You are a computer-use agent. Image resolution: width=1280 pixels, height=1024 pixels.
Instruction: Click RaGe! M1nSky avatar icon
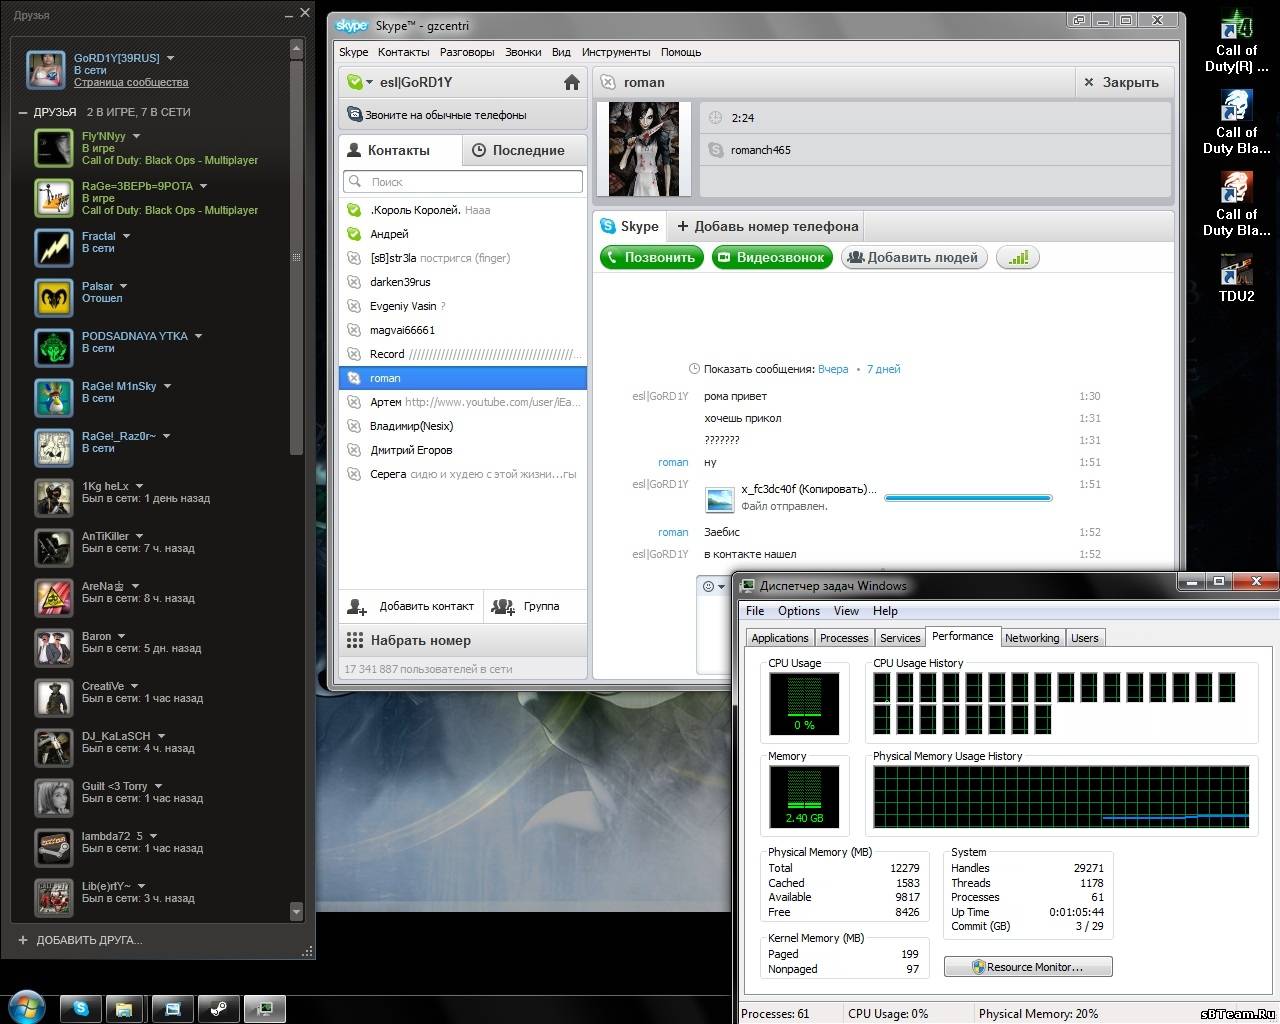click(54, 398)
